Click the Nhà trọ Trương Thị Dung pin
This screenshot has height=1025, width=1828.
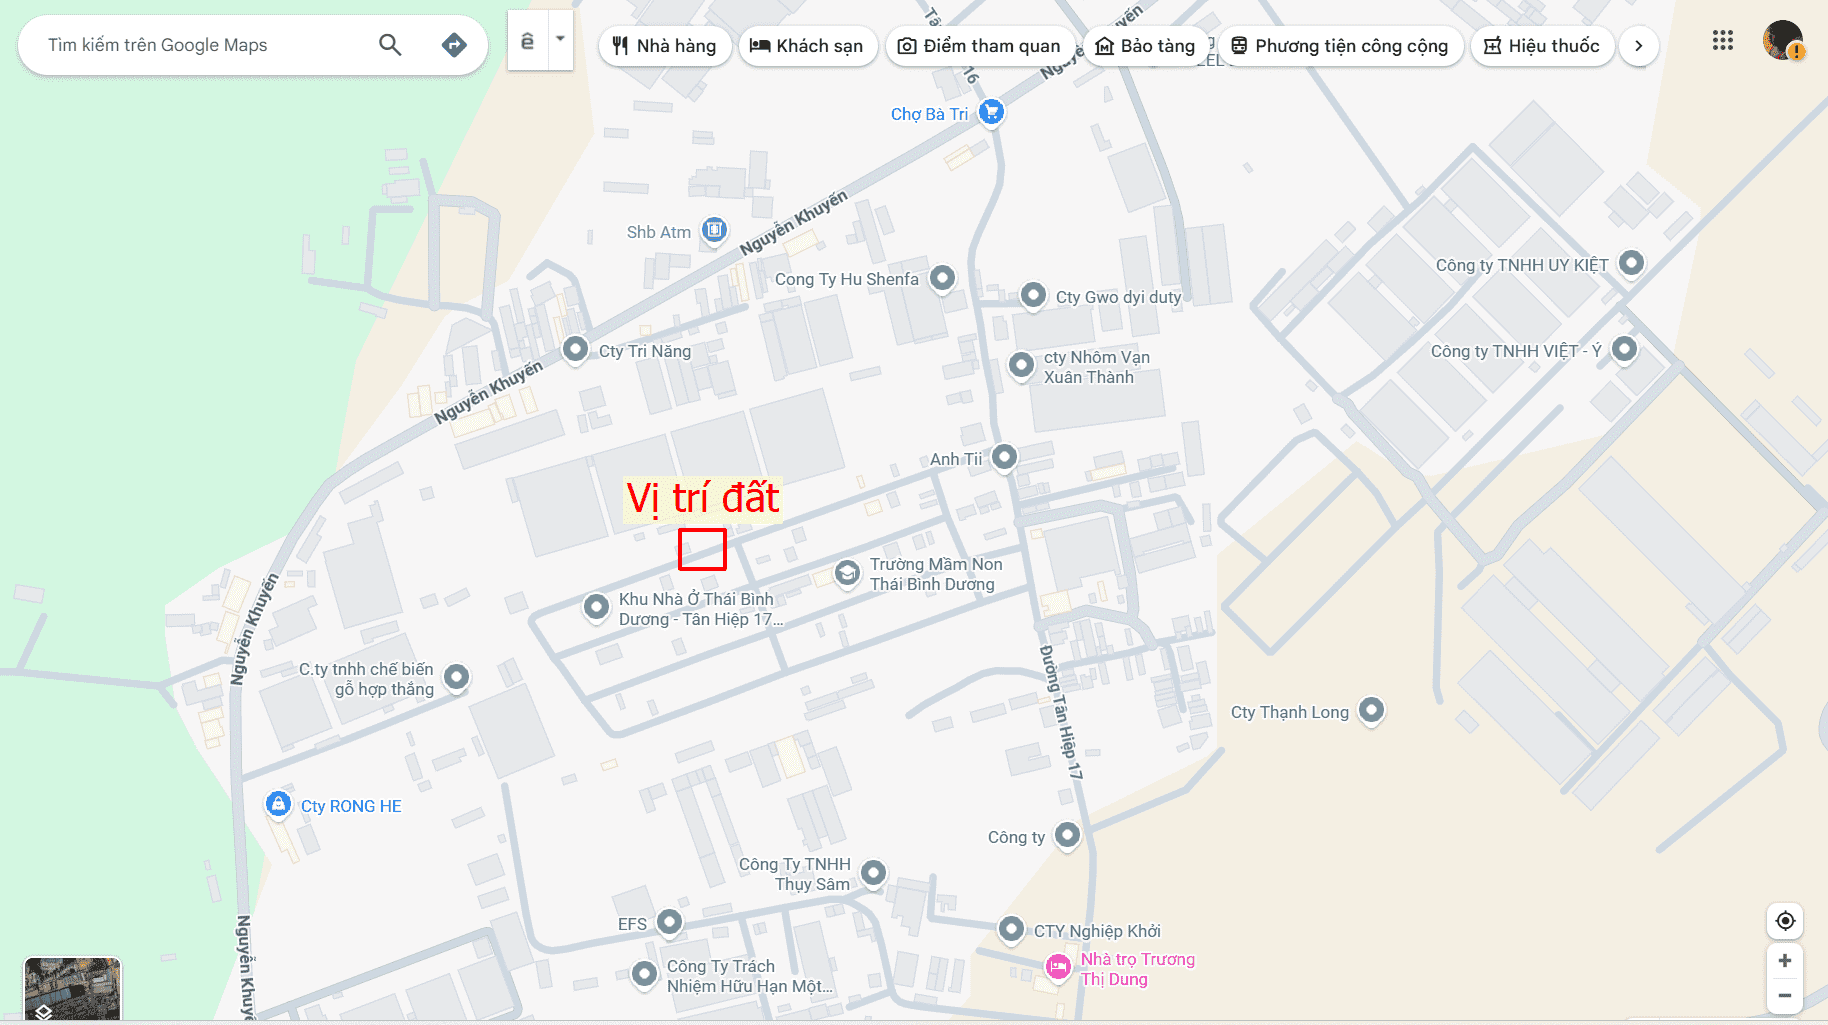[1058, 967]
